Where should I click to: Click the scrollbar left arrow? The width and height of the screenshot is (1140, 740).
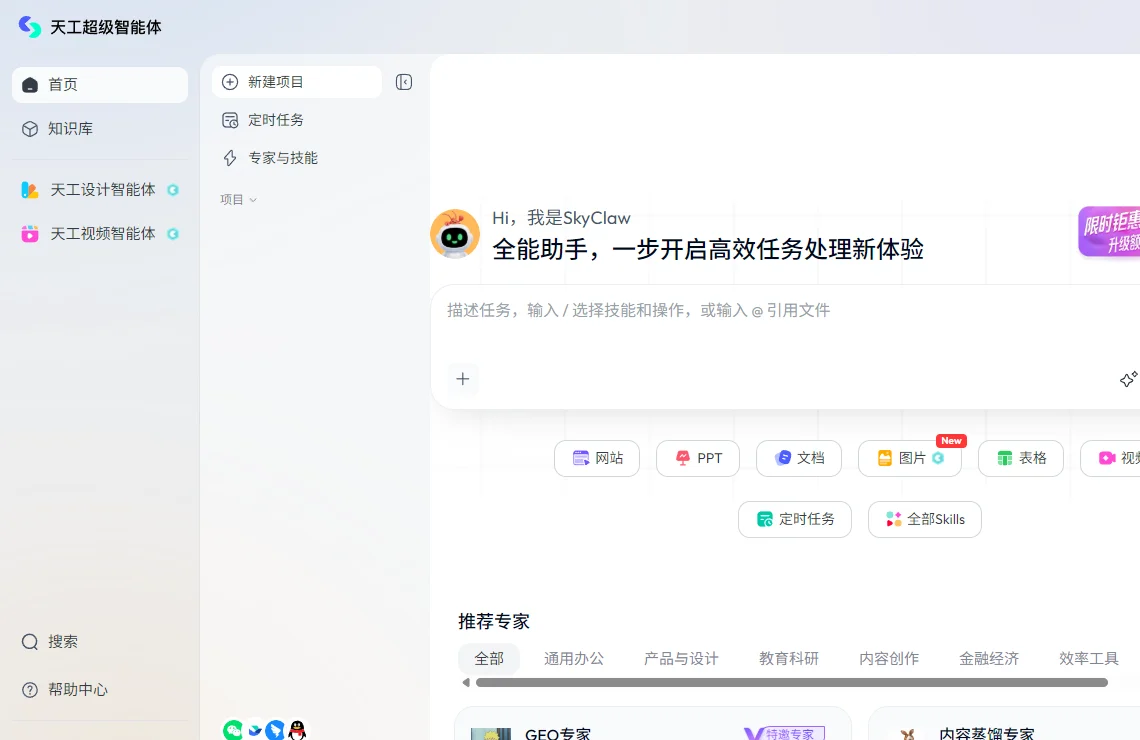466,683
